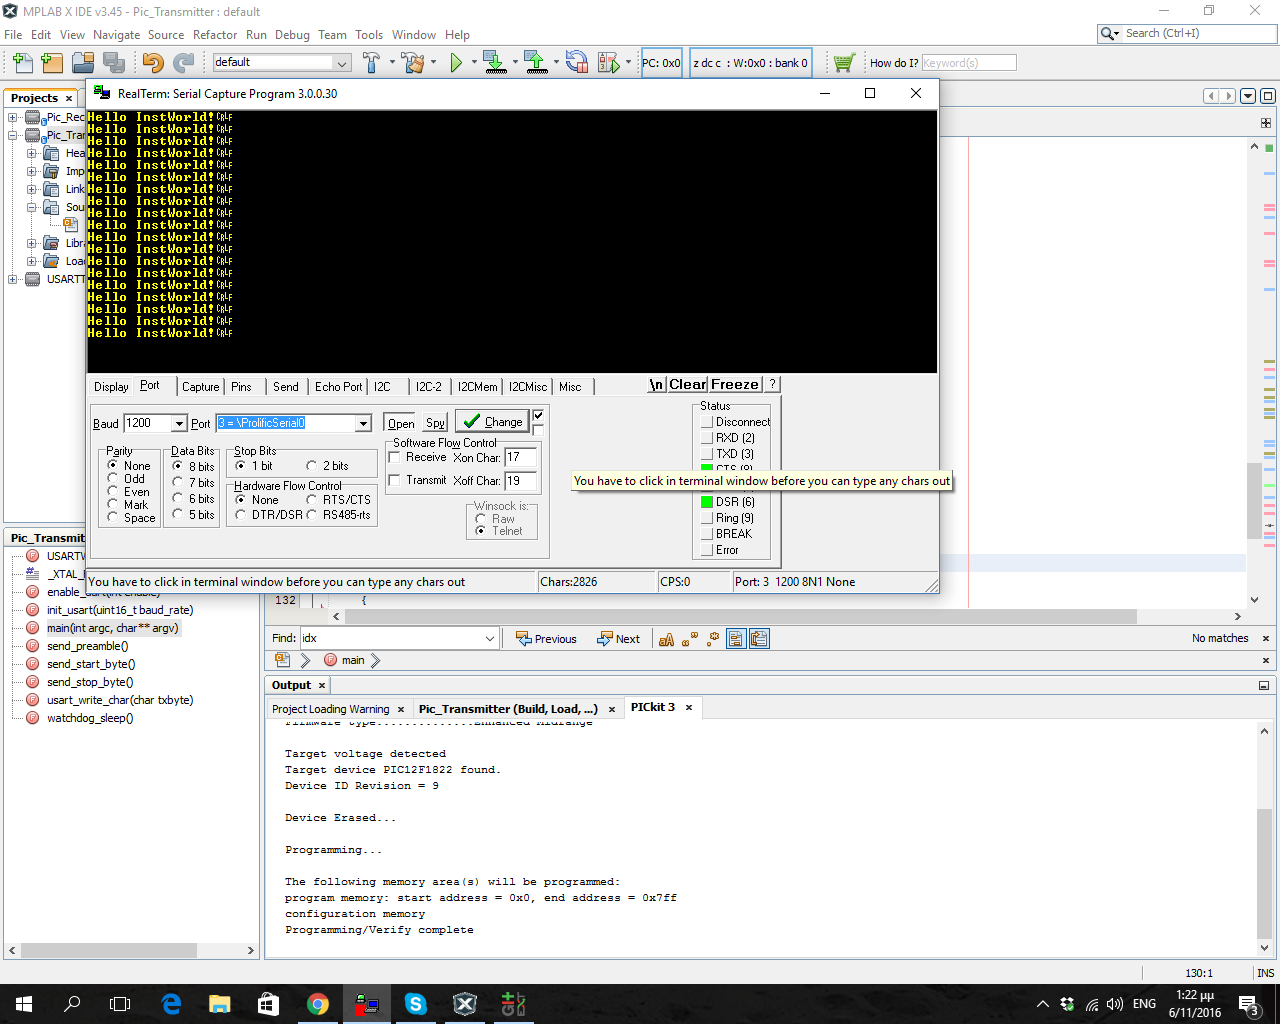
Task: Click the Output panel vertical scrollbar
Action: (1264, 838)
